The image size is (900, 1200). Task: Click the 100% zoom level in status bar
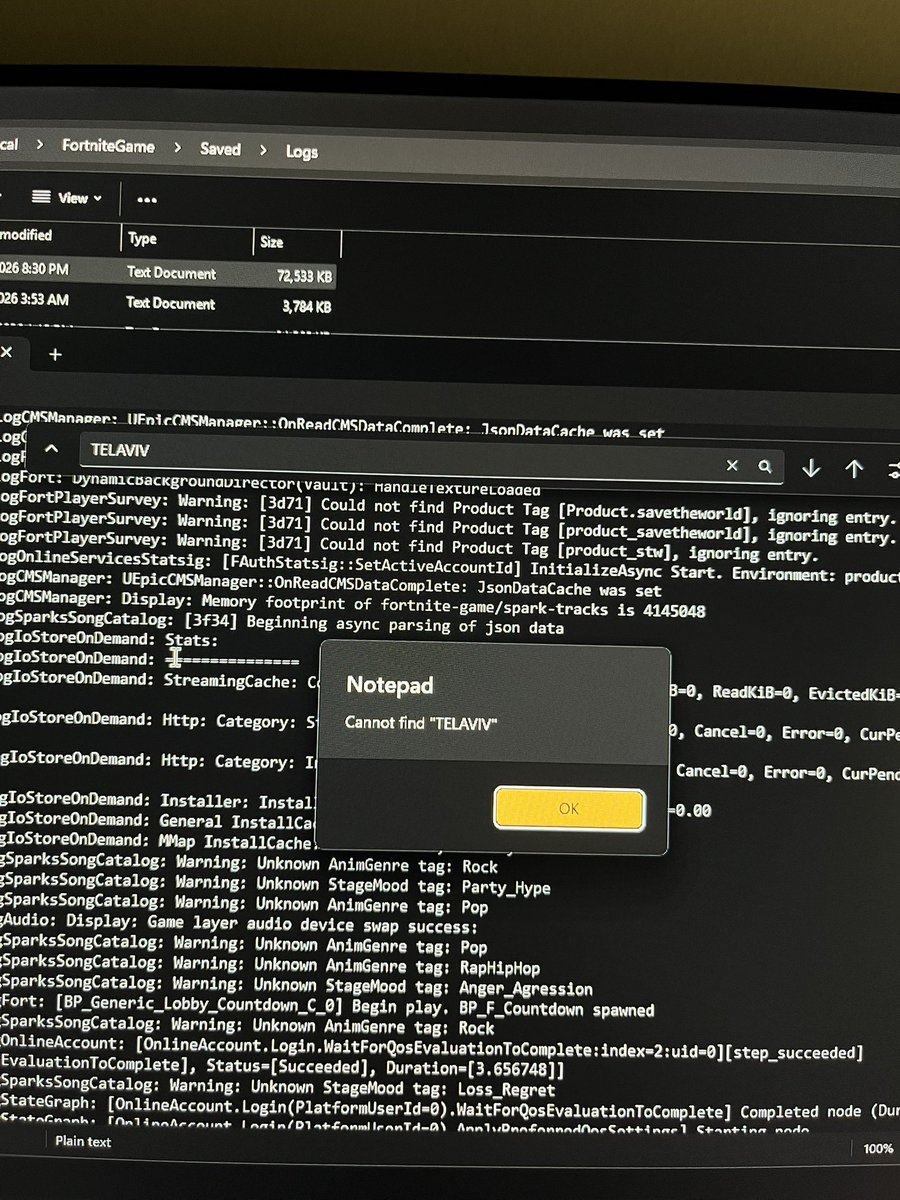click(x=877, y=1149)
